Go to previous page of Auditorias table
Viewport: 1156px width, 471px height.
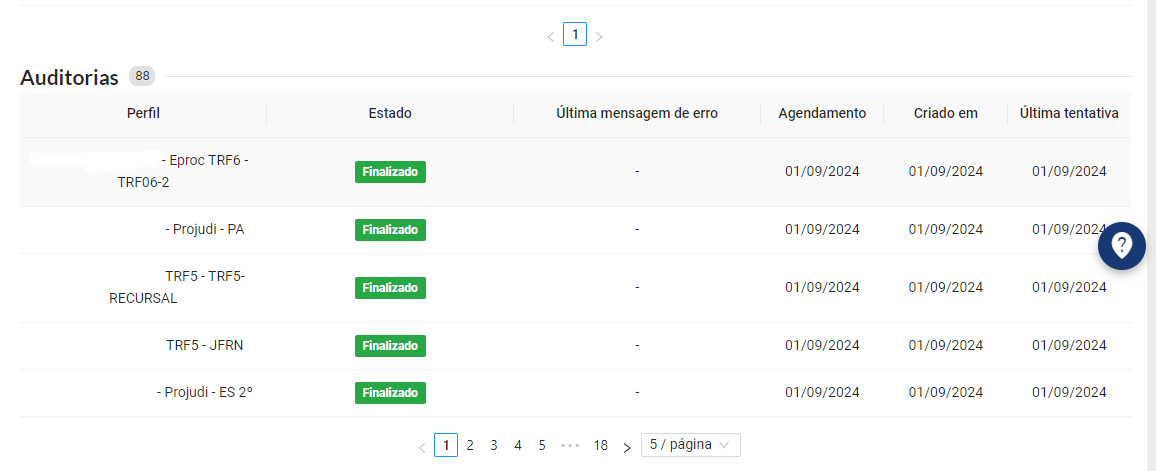point(422,446)
